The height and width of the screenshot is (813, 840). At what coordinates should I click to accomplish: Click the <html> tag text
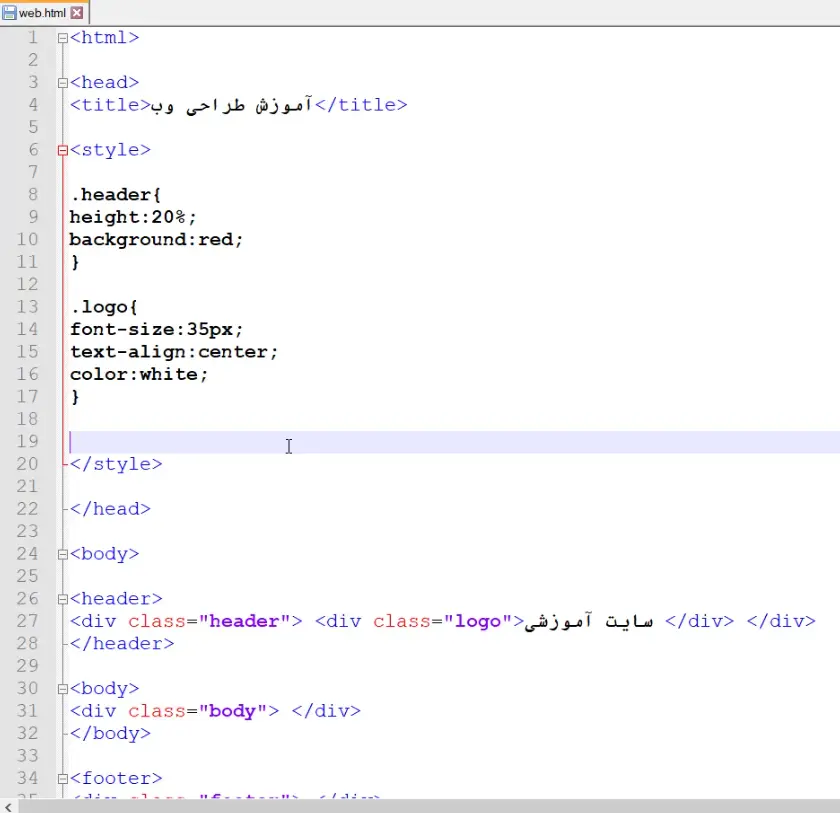104,37
